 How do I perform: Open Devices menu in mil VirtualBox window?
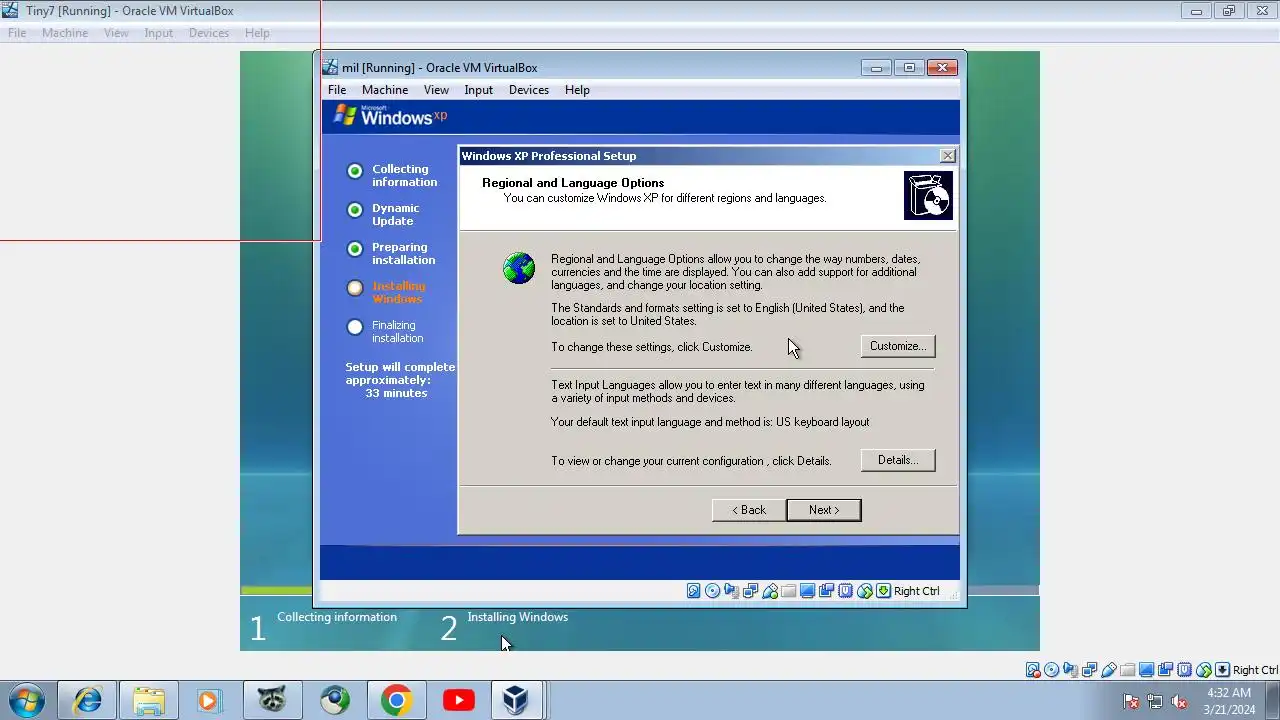click(x=529, y=90)
